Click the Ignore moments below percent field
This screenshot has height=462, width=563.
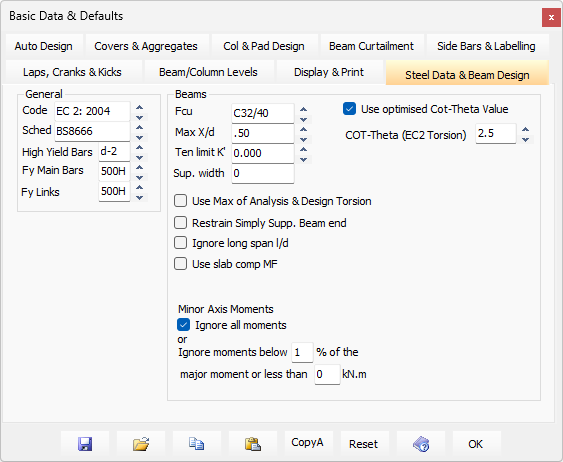pyautogui.click(x=302, y=353)
